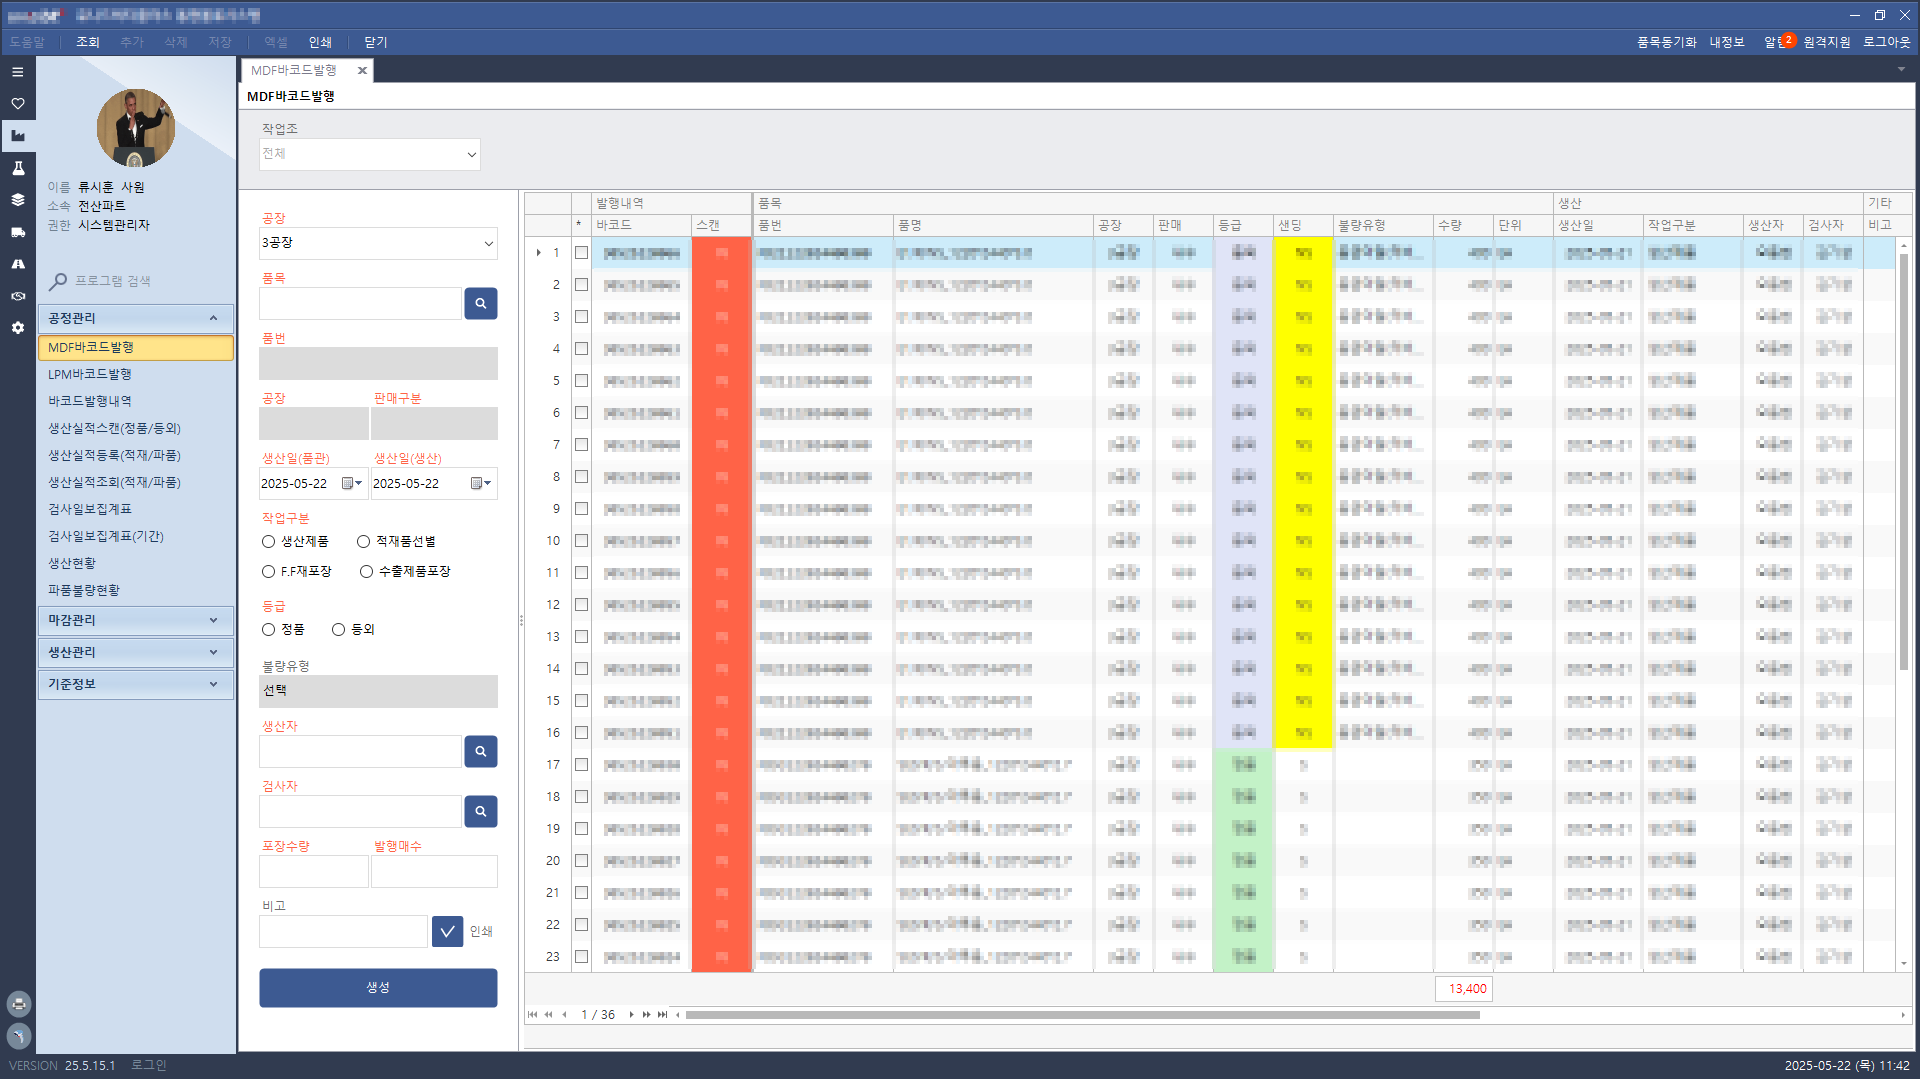Open the road icon in sidebar
This screenshot has width=1920, height=1079.
click(x=17, y=264)
